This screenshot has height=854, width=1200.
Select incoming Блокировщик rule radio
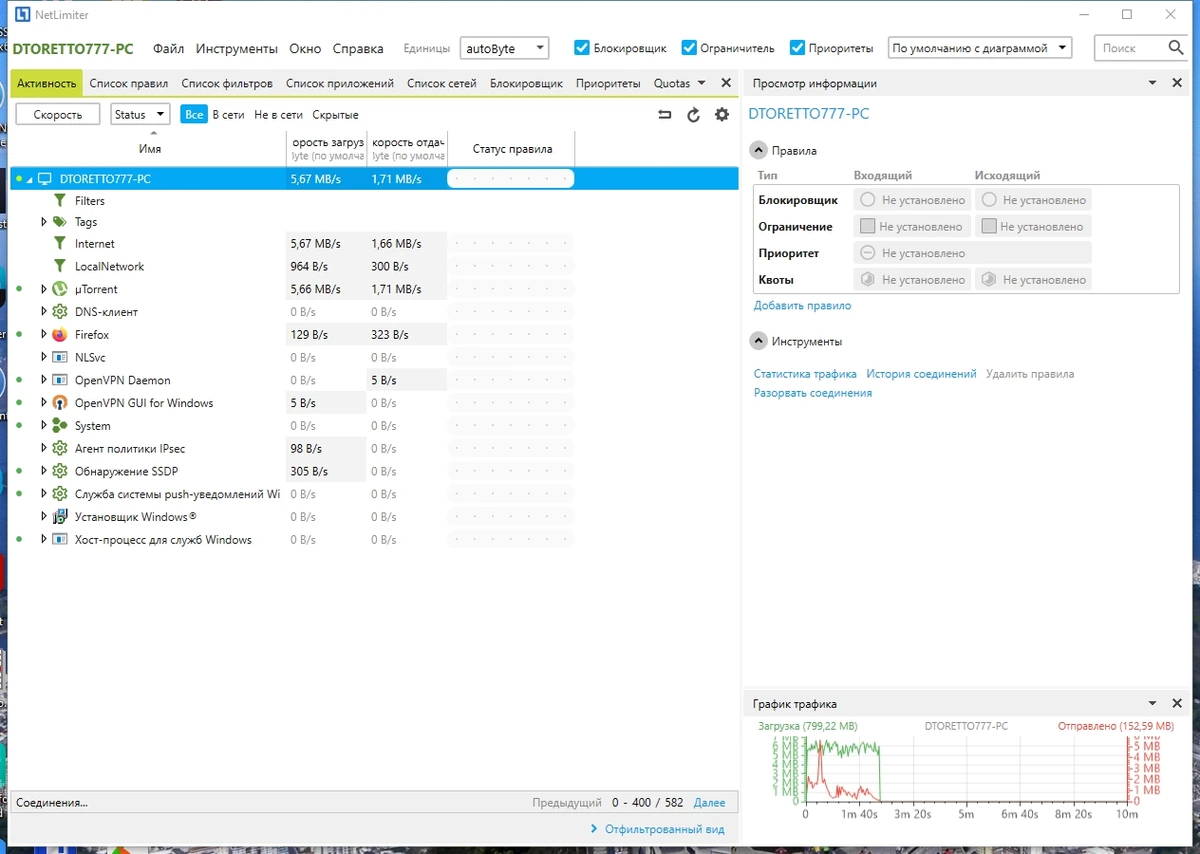point(868,200)
